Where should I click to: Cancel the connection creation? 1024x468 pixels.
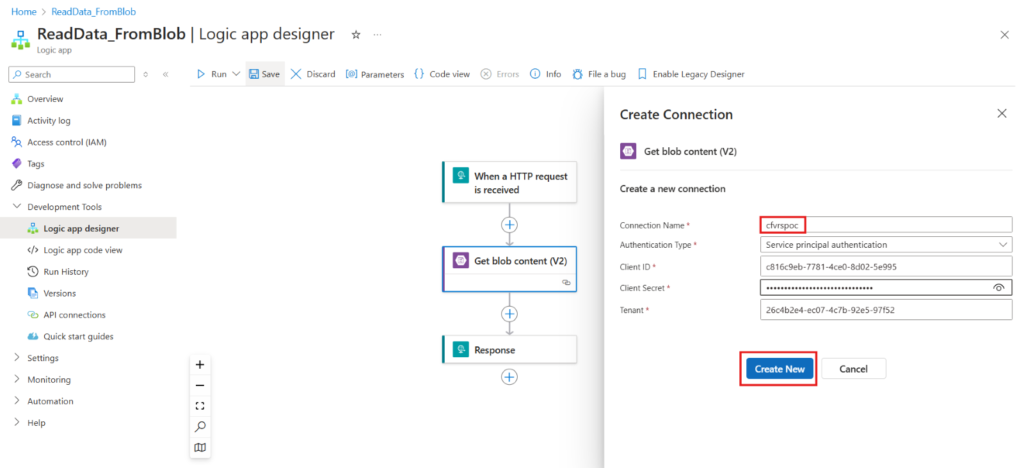853,369
